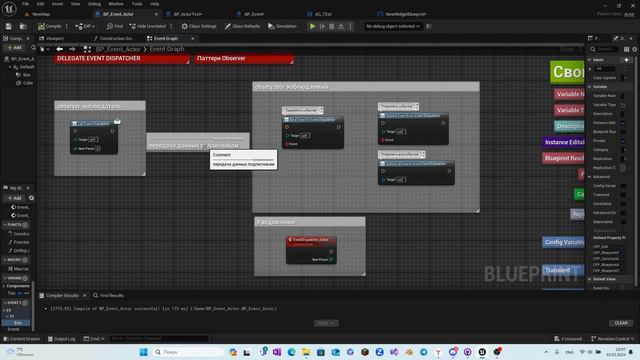The width and height of the screenshot is (640, 360).
Task: Click the Components panel search icon
Action: pyautogui.click(x=33, y=48)
